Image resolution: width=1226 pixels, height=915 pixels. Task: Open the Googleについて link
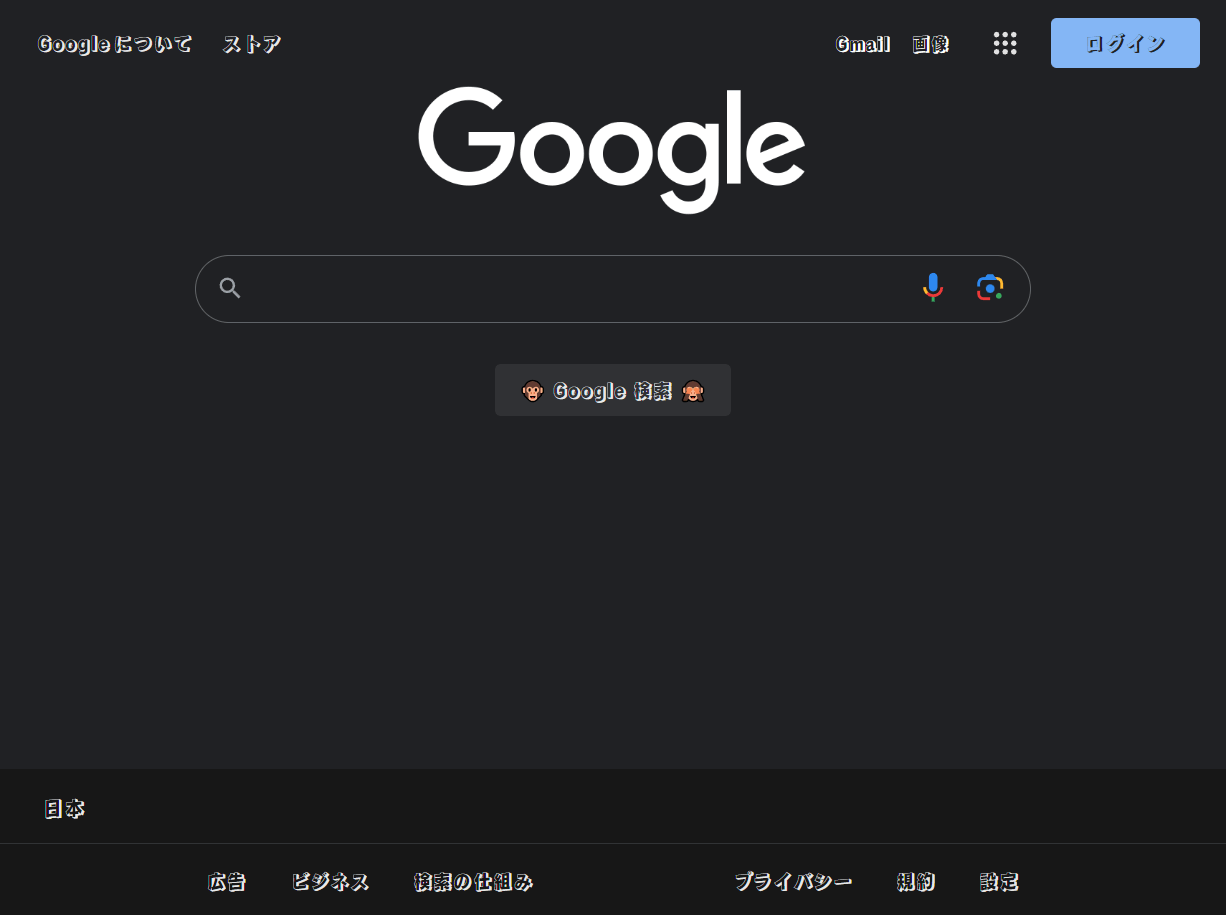[x=115, y=44]
